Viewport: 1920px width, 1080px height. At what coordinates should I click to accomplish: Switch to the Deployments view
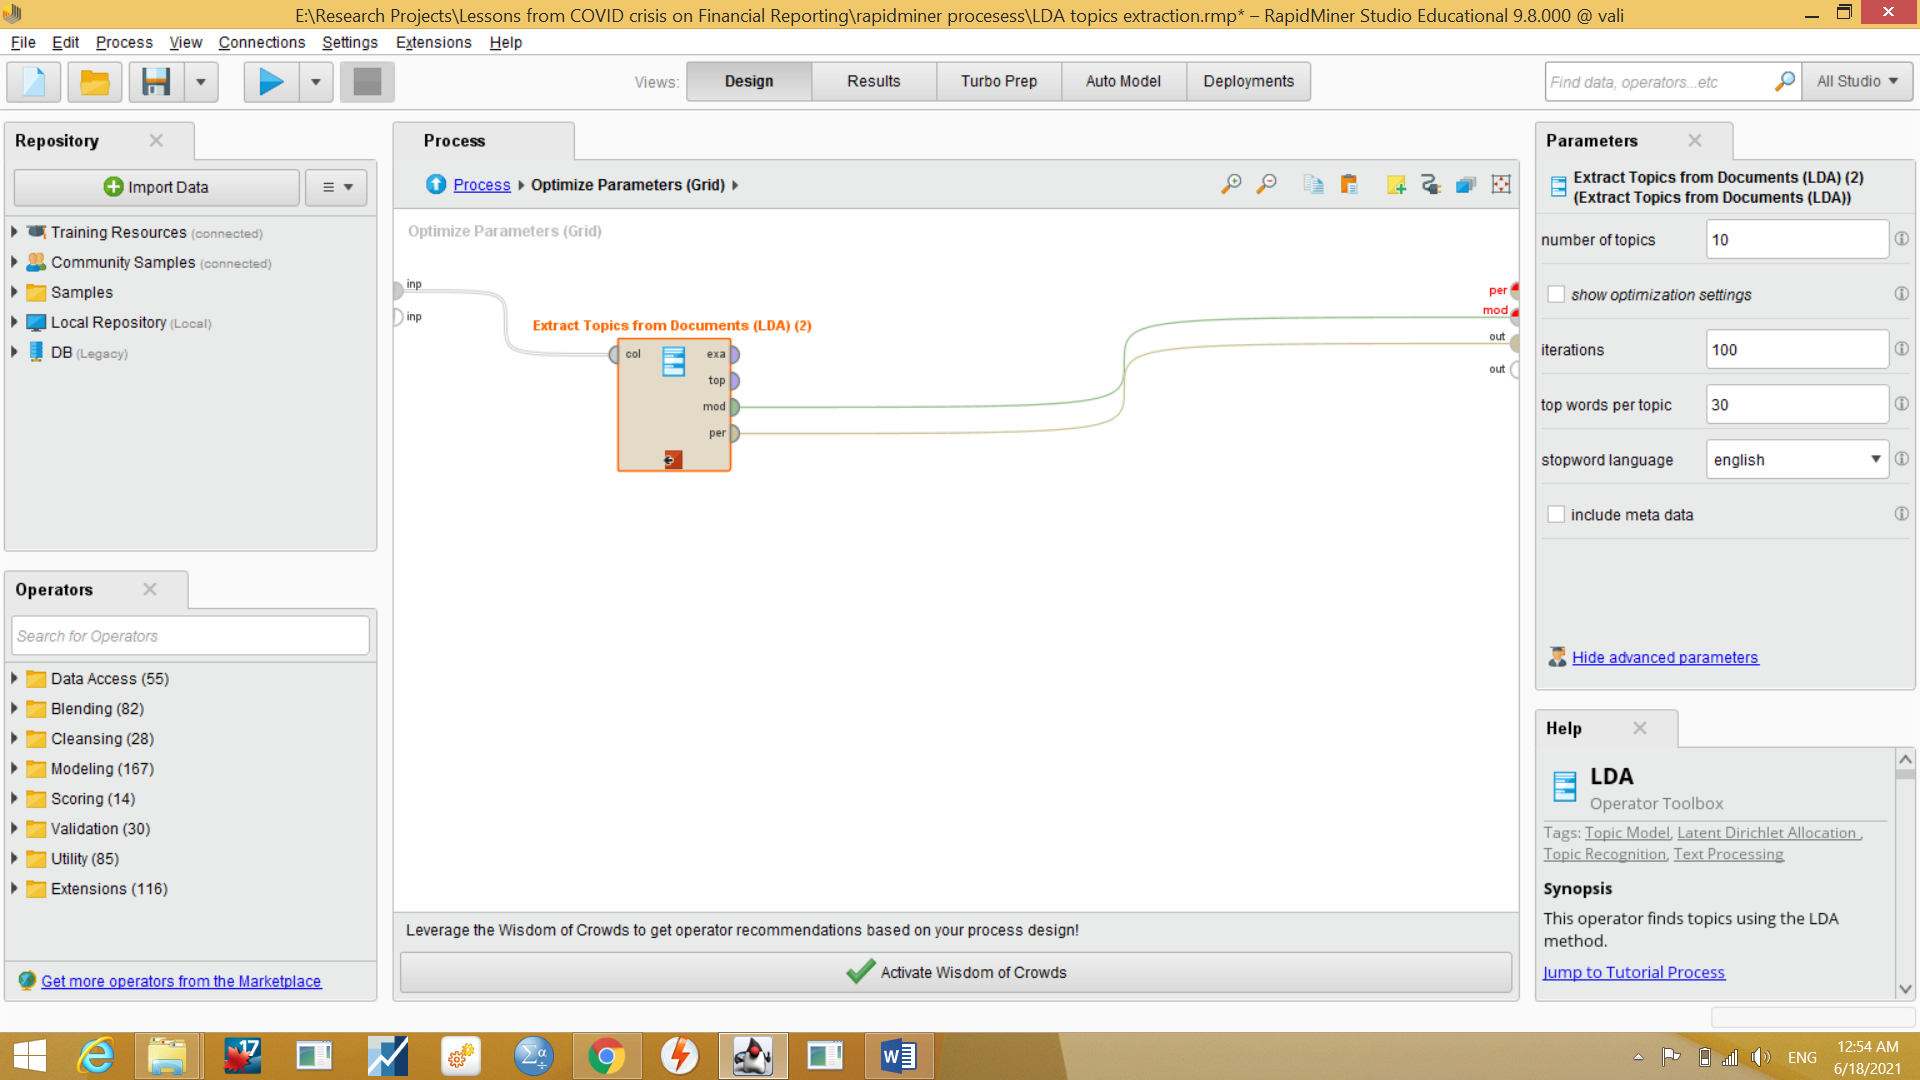(x=1248, y=81)
